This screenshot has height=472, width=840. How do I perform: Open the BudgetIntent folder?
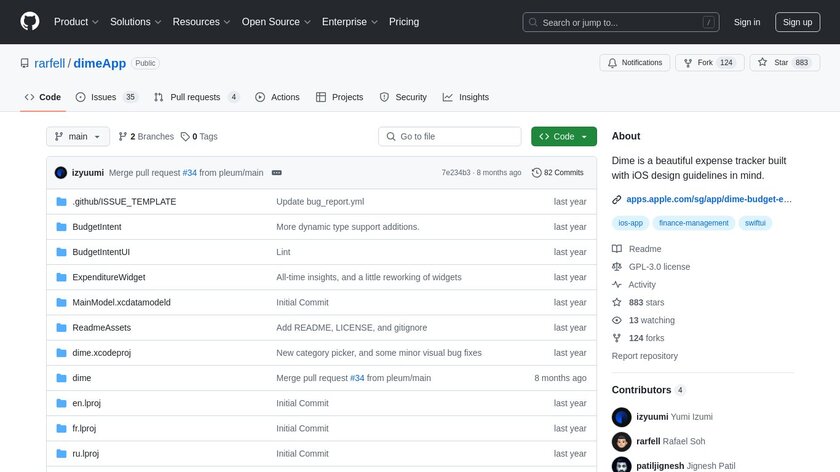[x=97, y=227]
